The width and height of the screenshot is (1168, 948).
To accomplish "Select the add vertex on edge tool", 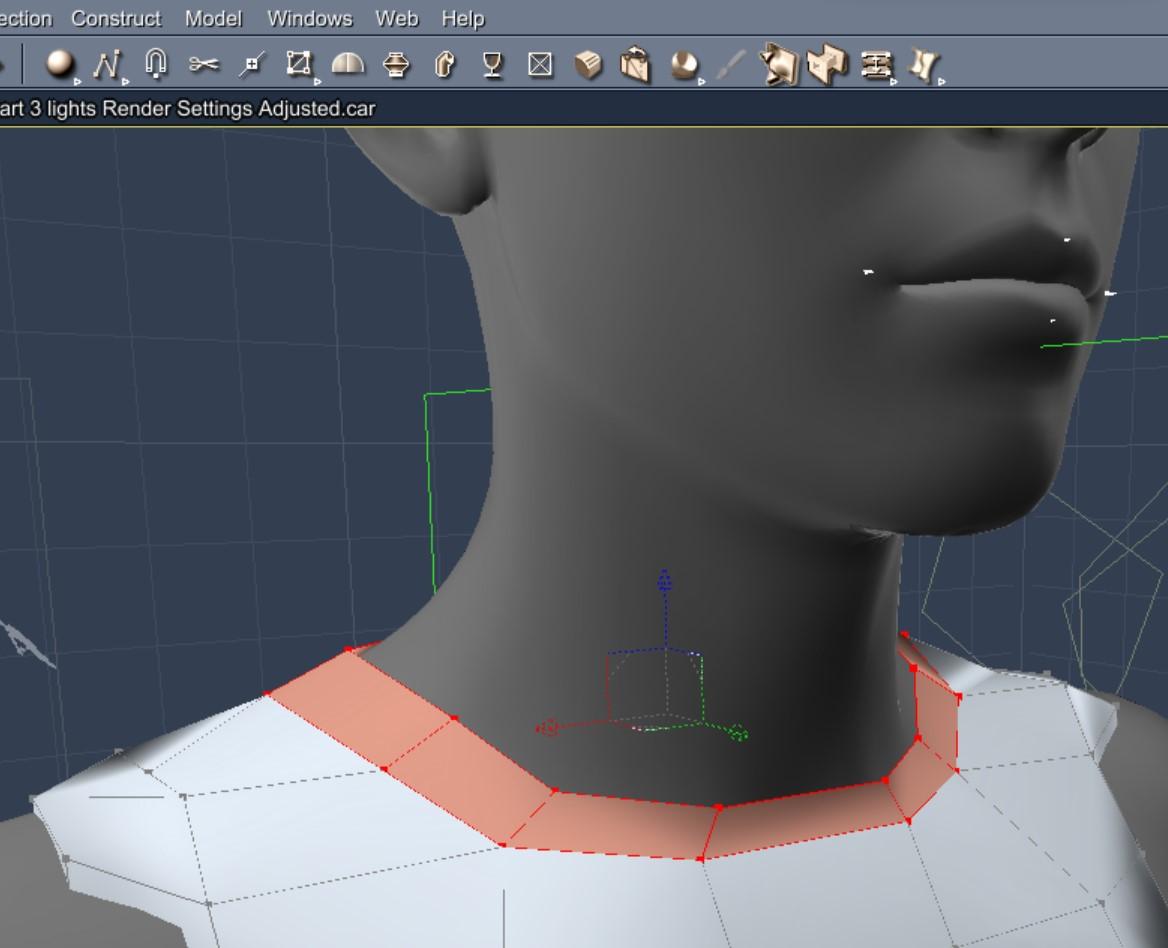I will coord(252,65).
